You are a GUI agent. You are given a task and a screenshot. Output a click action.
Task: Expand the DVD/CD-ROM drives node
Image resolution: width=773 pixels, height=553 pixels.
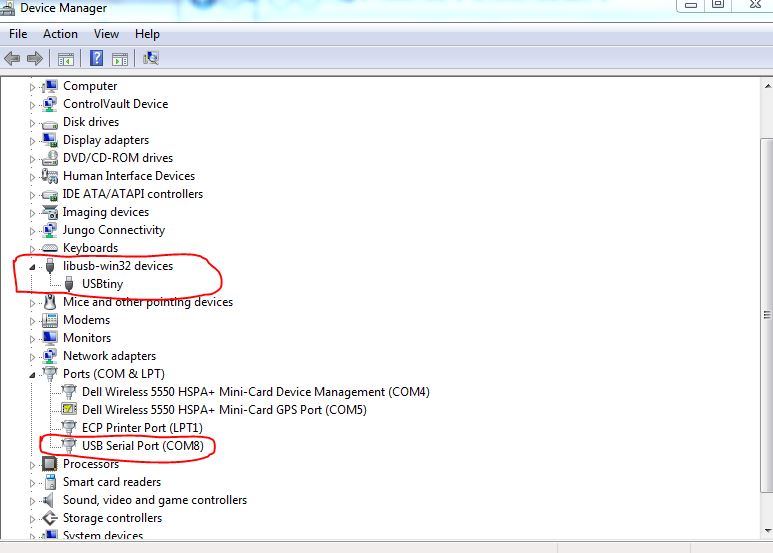tap(33, 159)
